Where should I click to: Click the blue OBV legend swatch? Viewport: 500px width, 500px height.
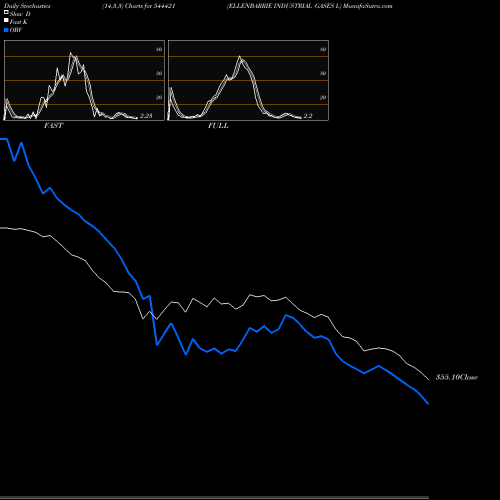click(6, 30)
